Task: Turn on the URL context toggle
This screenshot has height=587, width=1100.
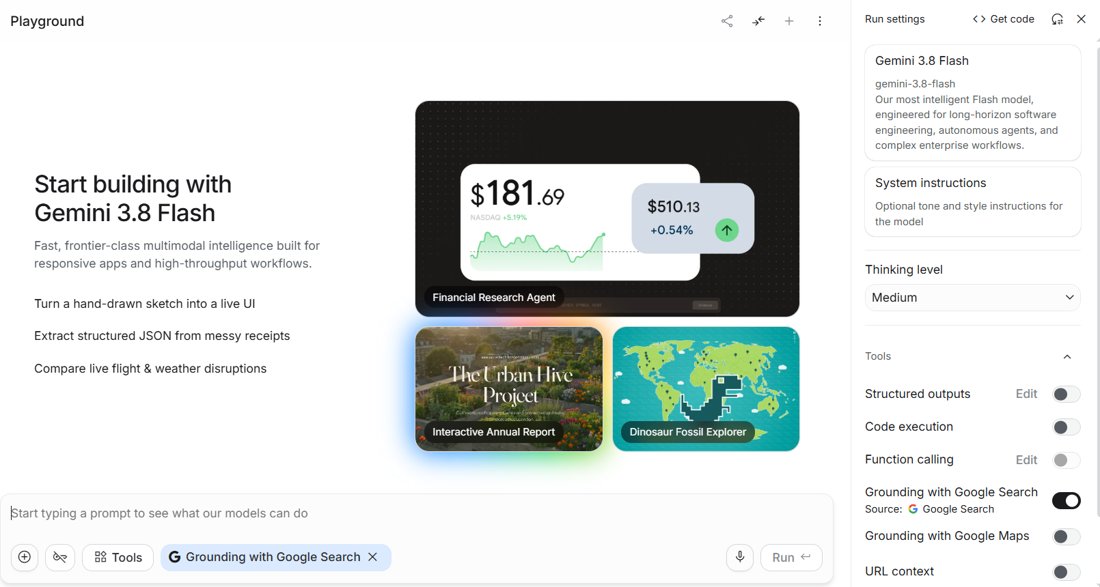Action: 1066,572
